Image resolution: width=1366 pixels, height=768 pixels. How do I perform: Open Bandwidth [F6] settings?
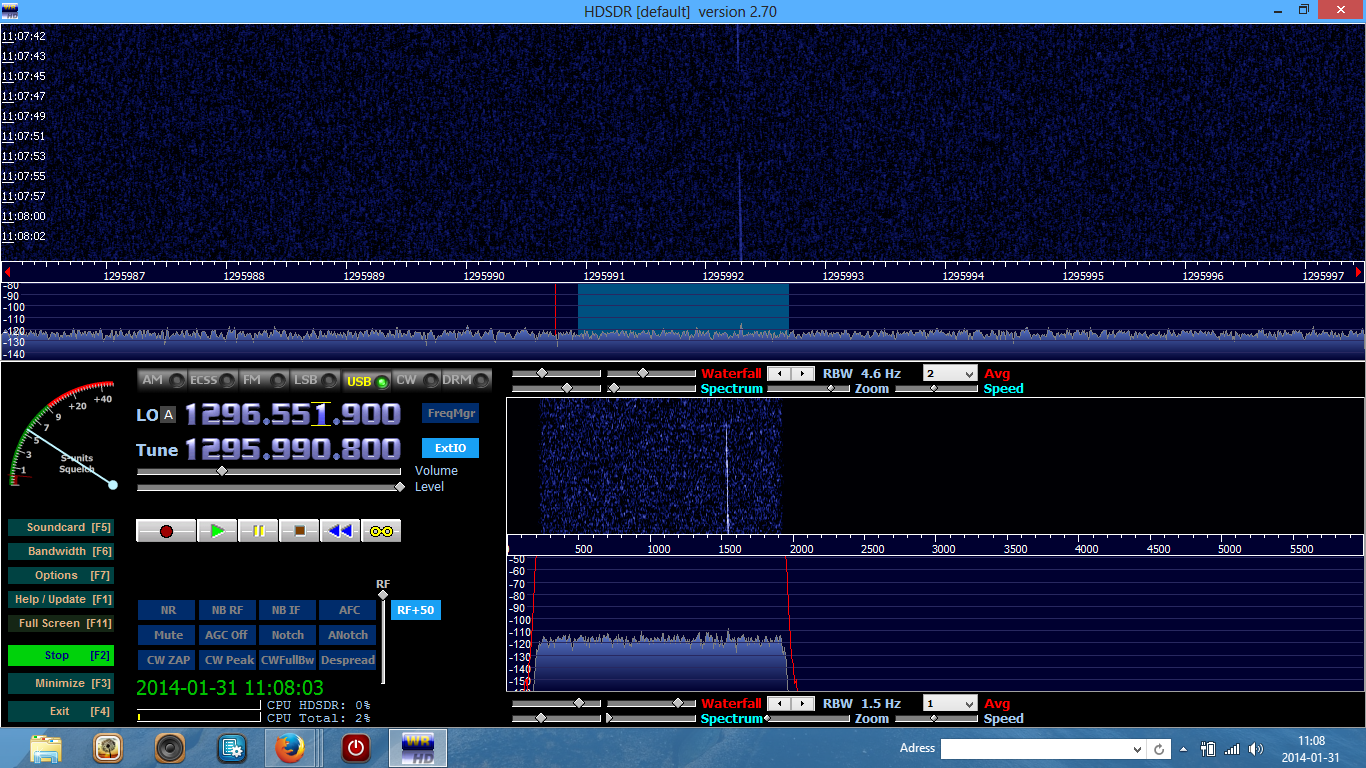[x=60, y=551]
